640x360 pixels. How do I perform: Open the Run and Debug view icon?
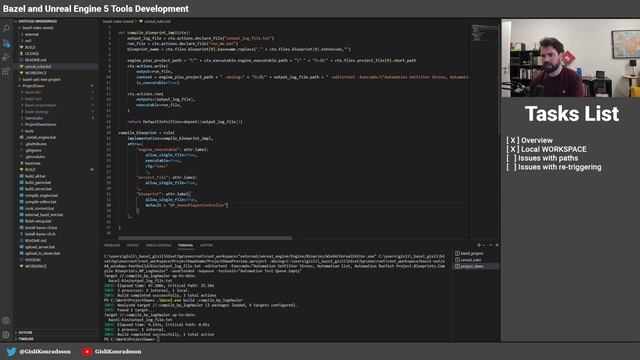pos(6,57)
